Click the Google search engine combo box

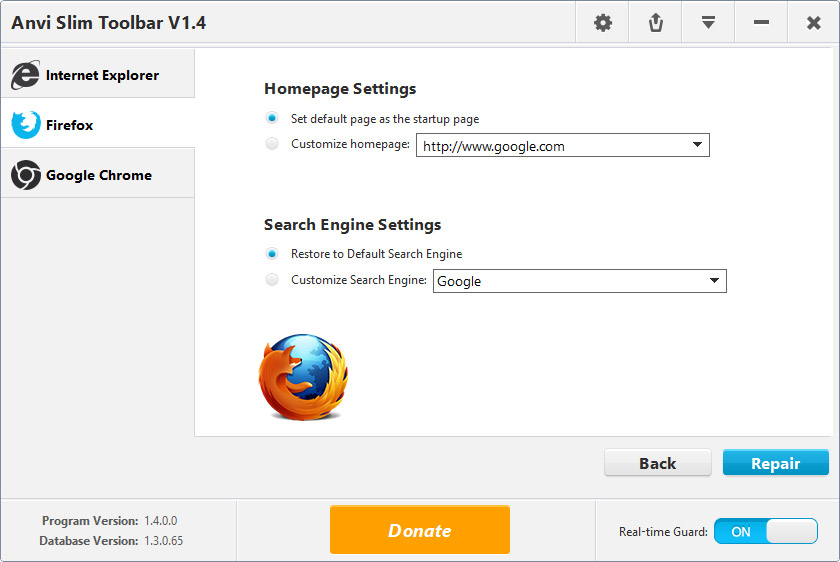point(580,281)
